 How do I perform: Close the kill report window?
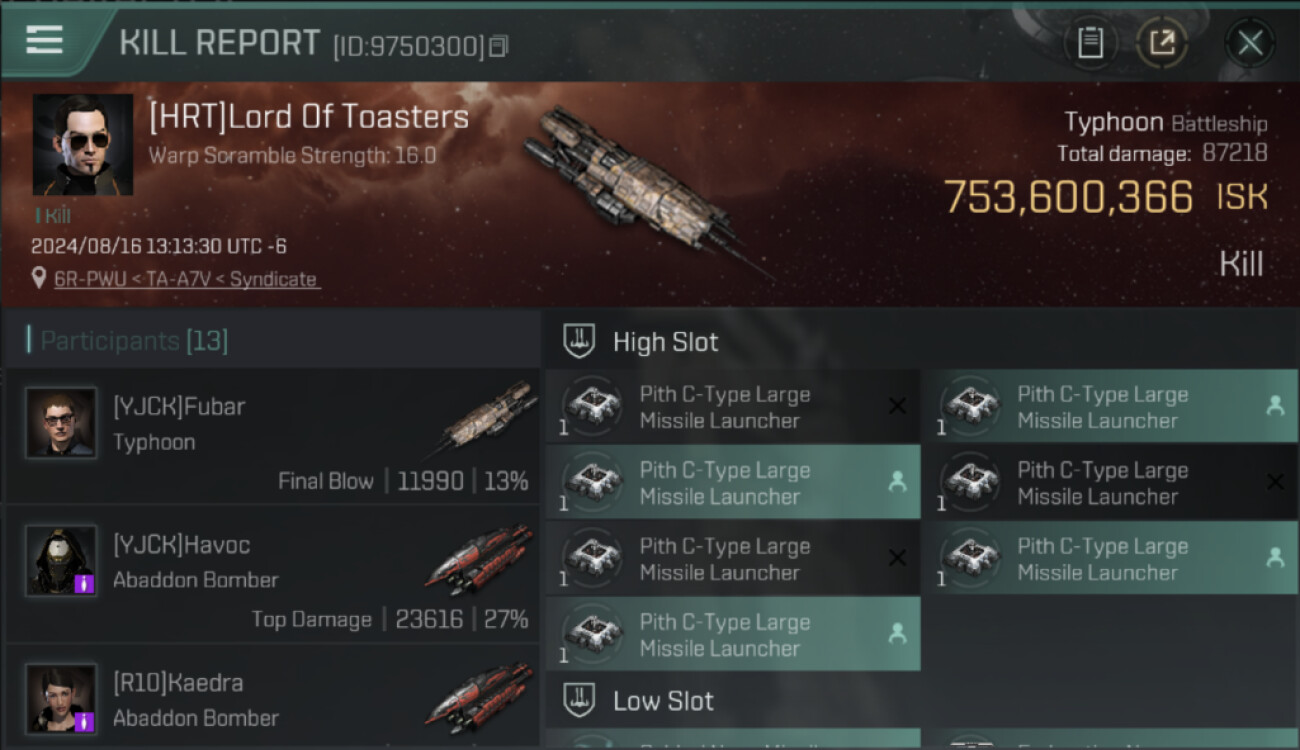coord(1250,43)
